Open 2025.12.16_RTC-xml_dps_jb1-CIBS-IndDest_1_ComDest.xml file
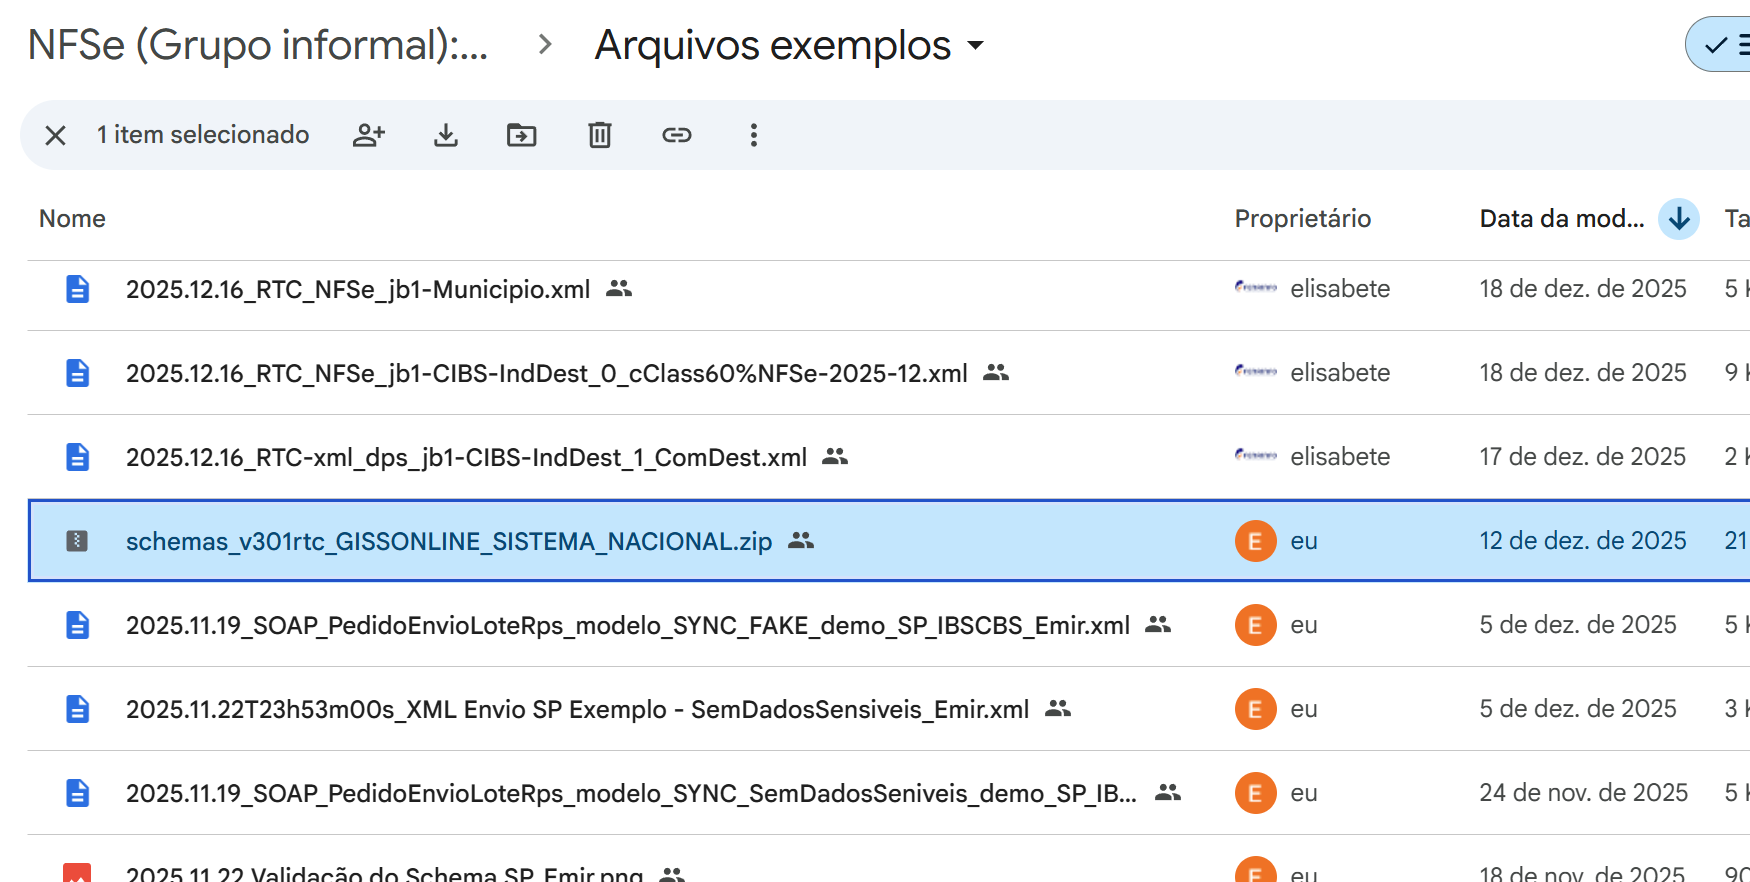 [466, 457]
